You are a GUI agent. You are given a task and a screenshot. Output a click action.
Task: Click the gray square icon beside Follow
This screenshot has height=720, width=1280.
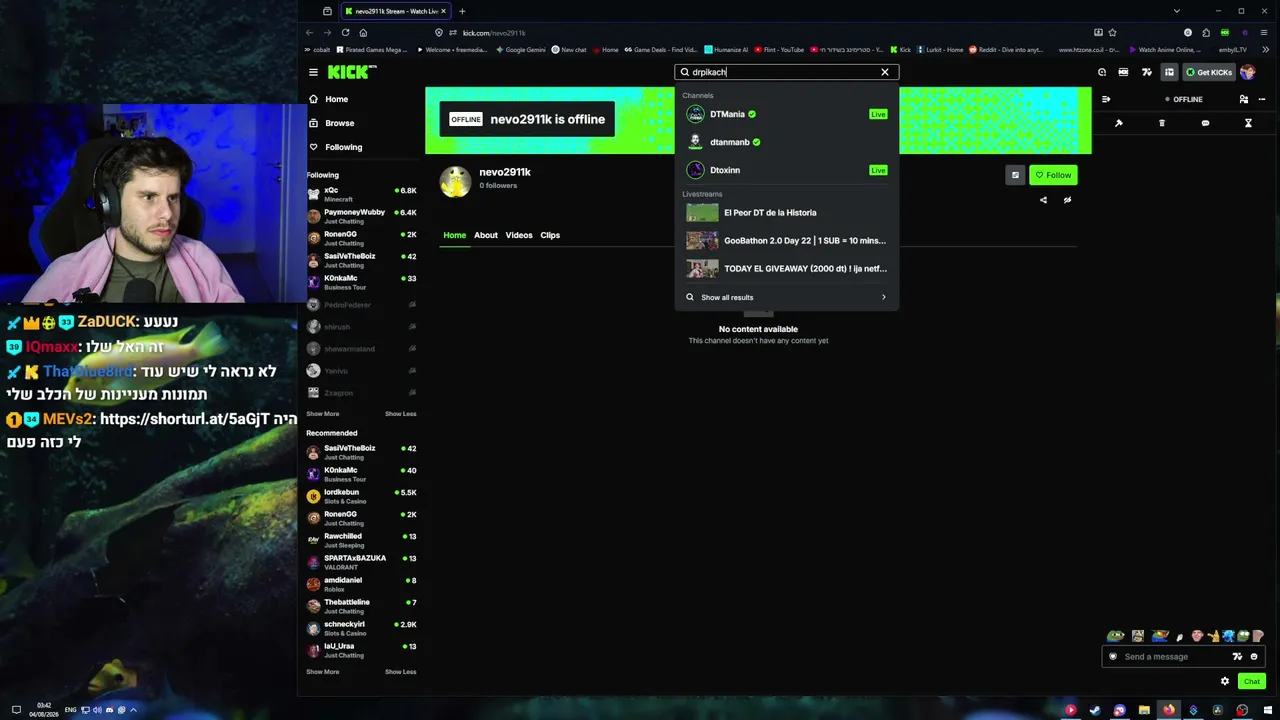point(1015,175)
